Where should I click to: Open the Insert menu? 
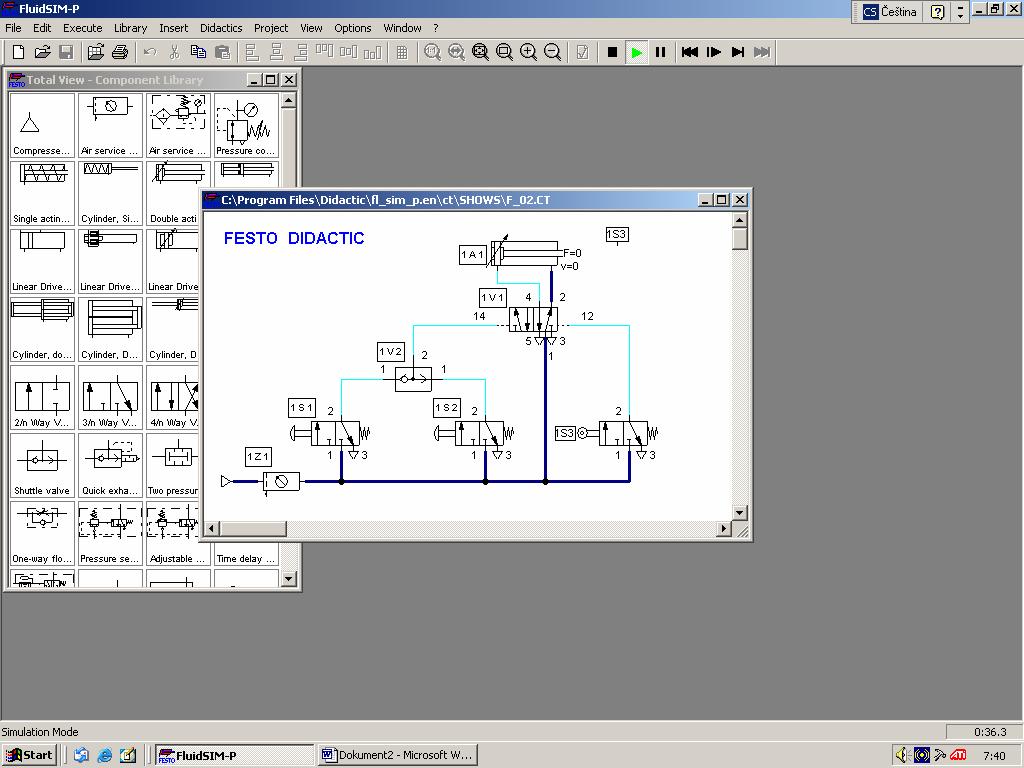[174, 28]
